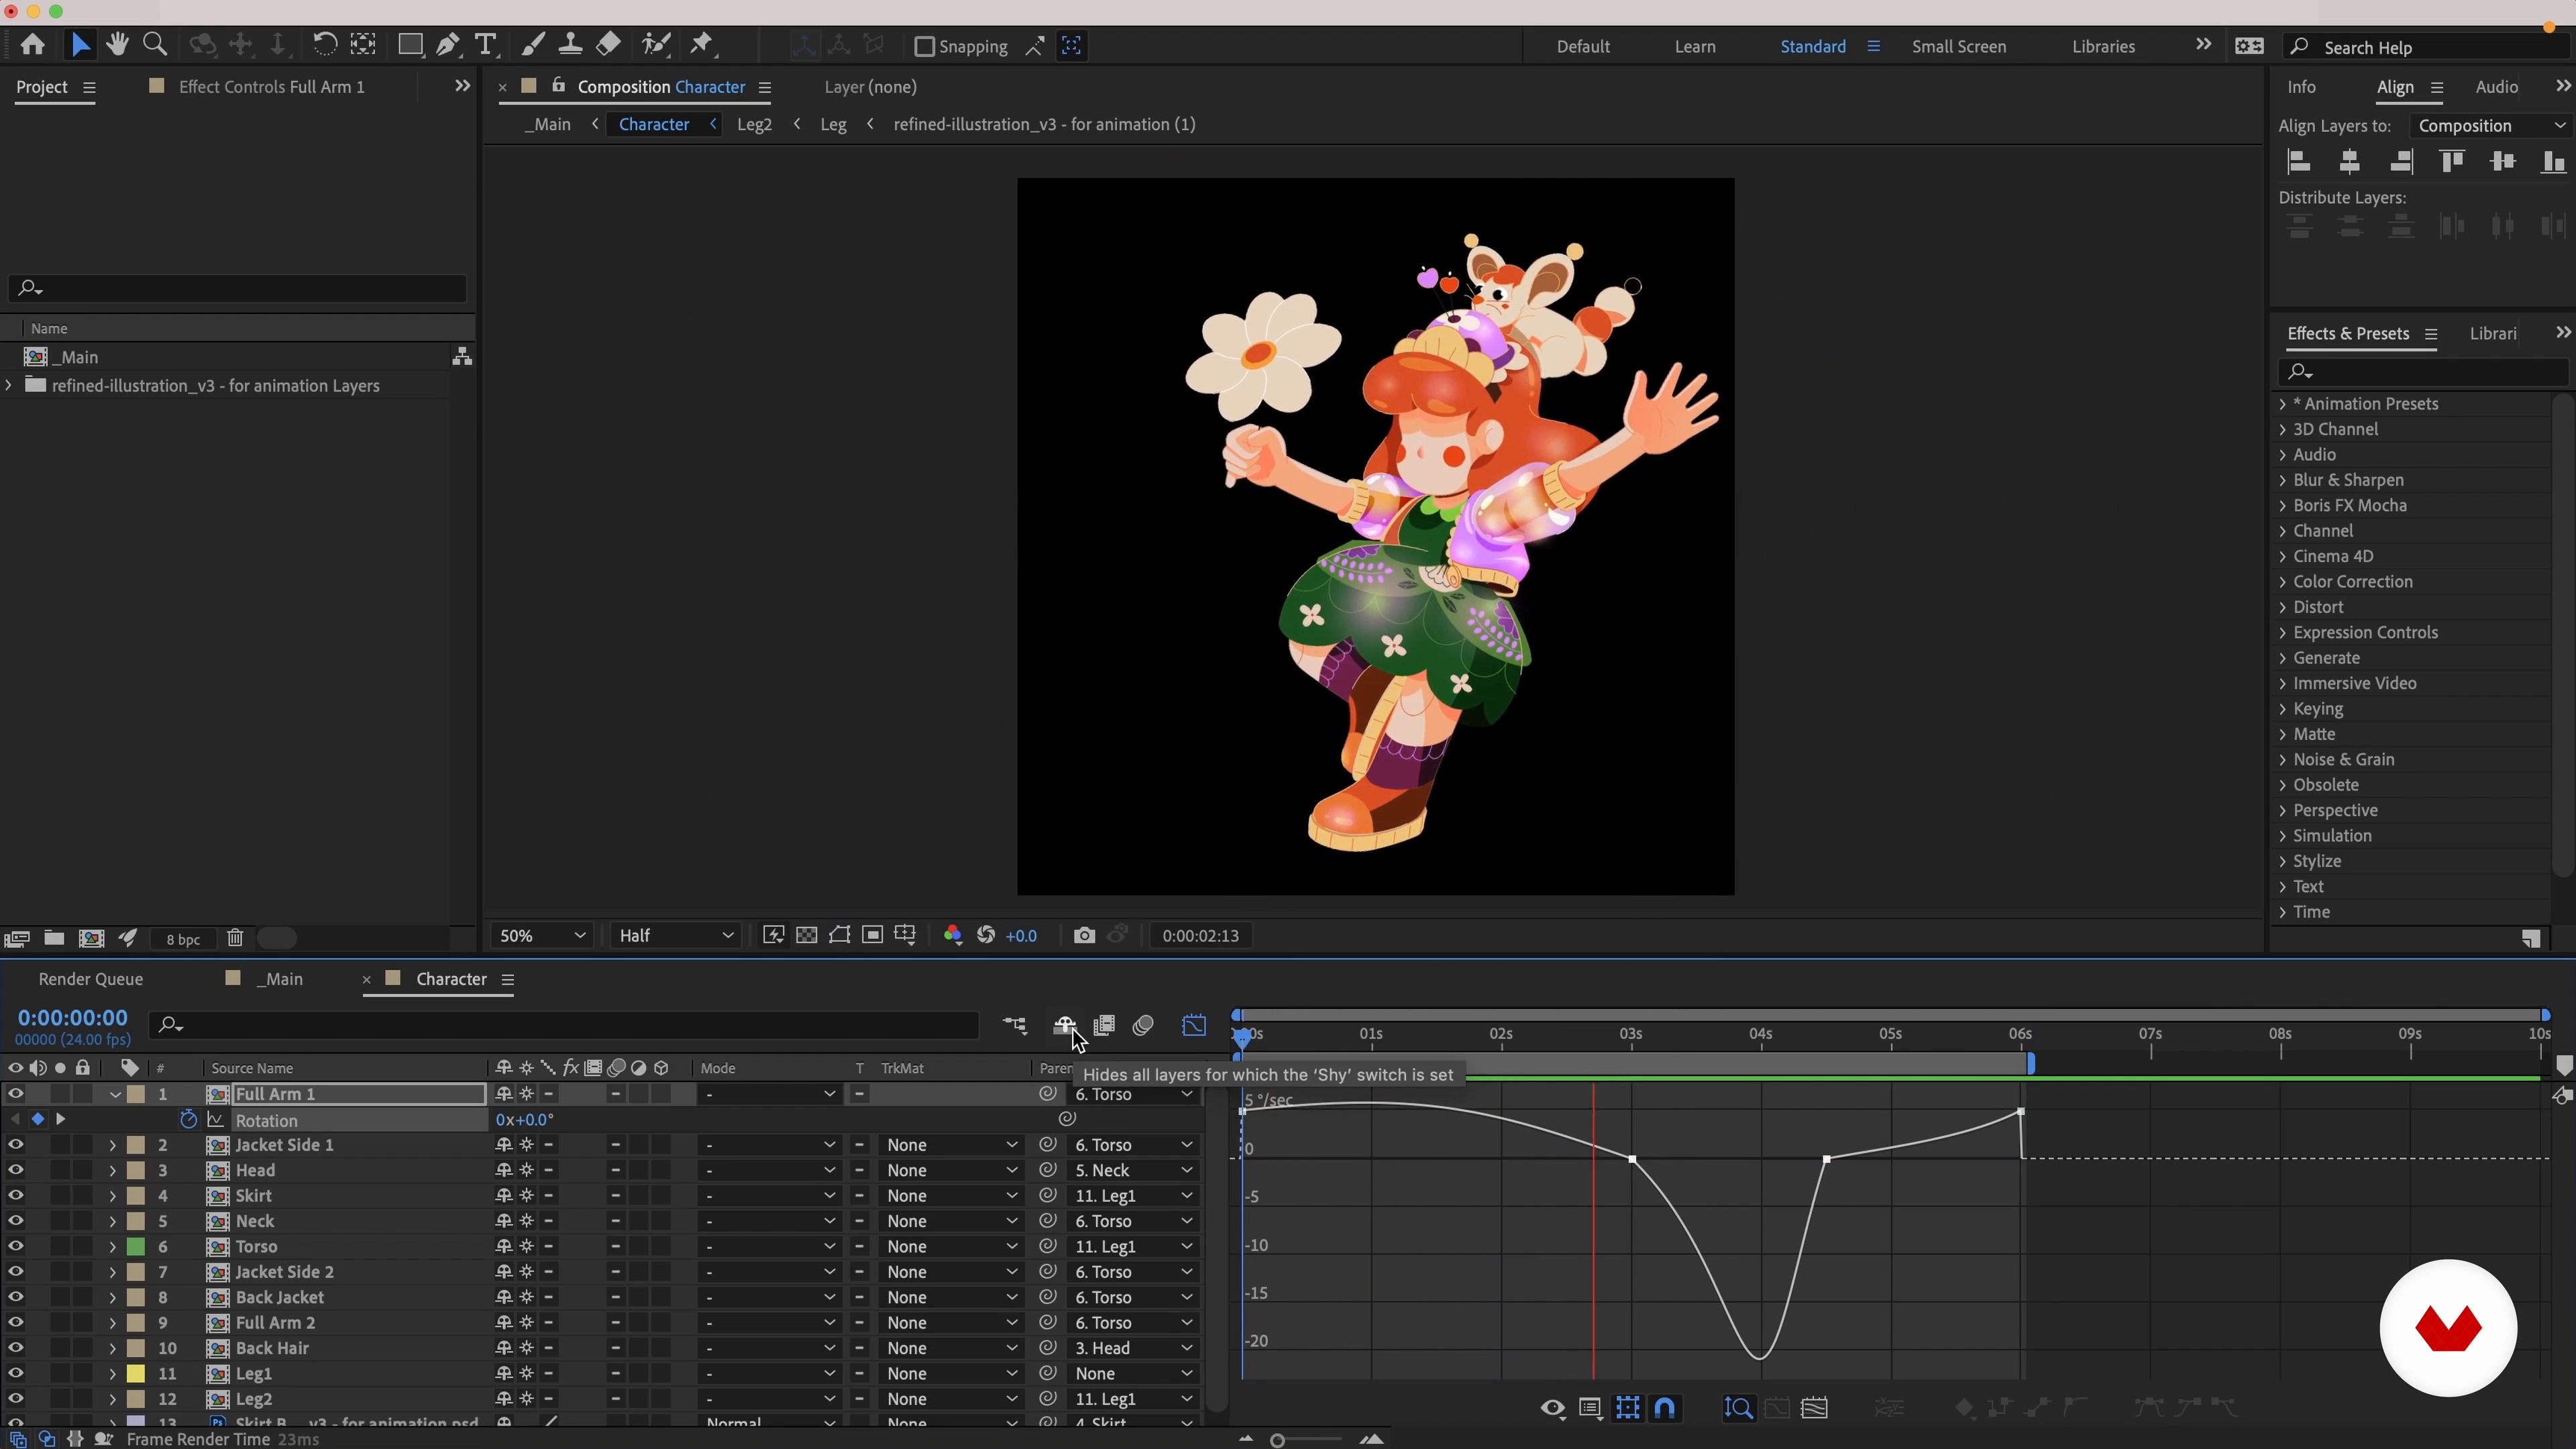
Task: Hide the Head layer eye icon
Action: [16, 1170]
